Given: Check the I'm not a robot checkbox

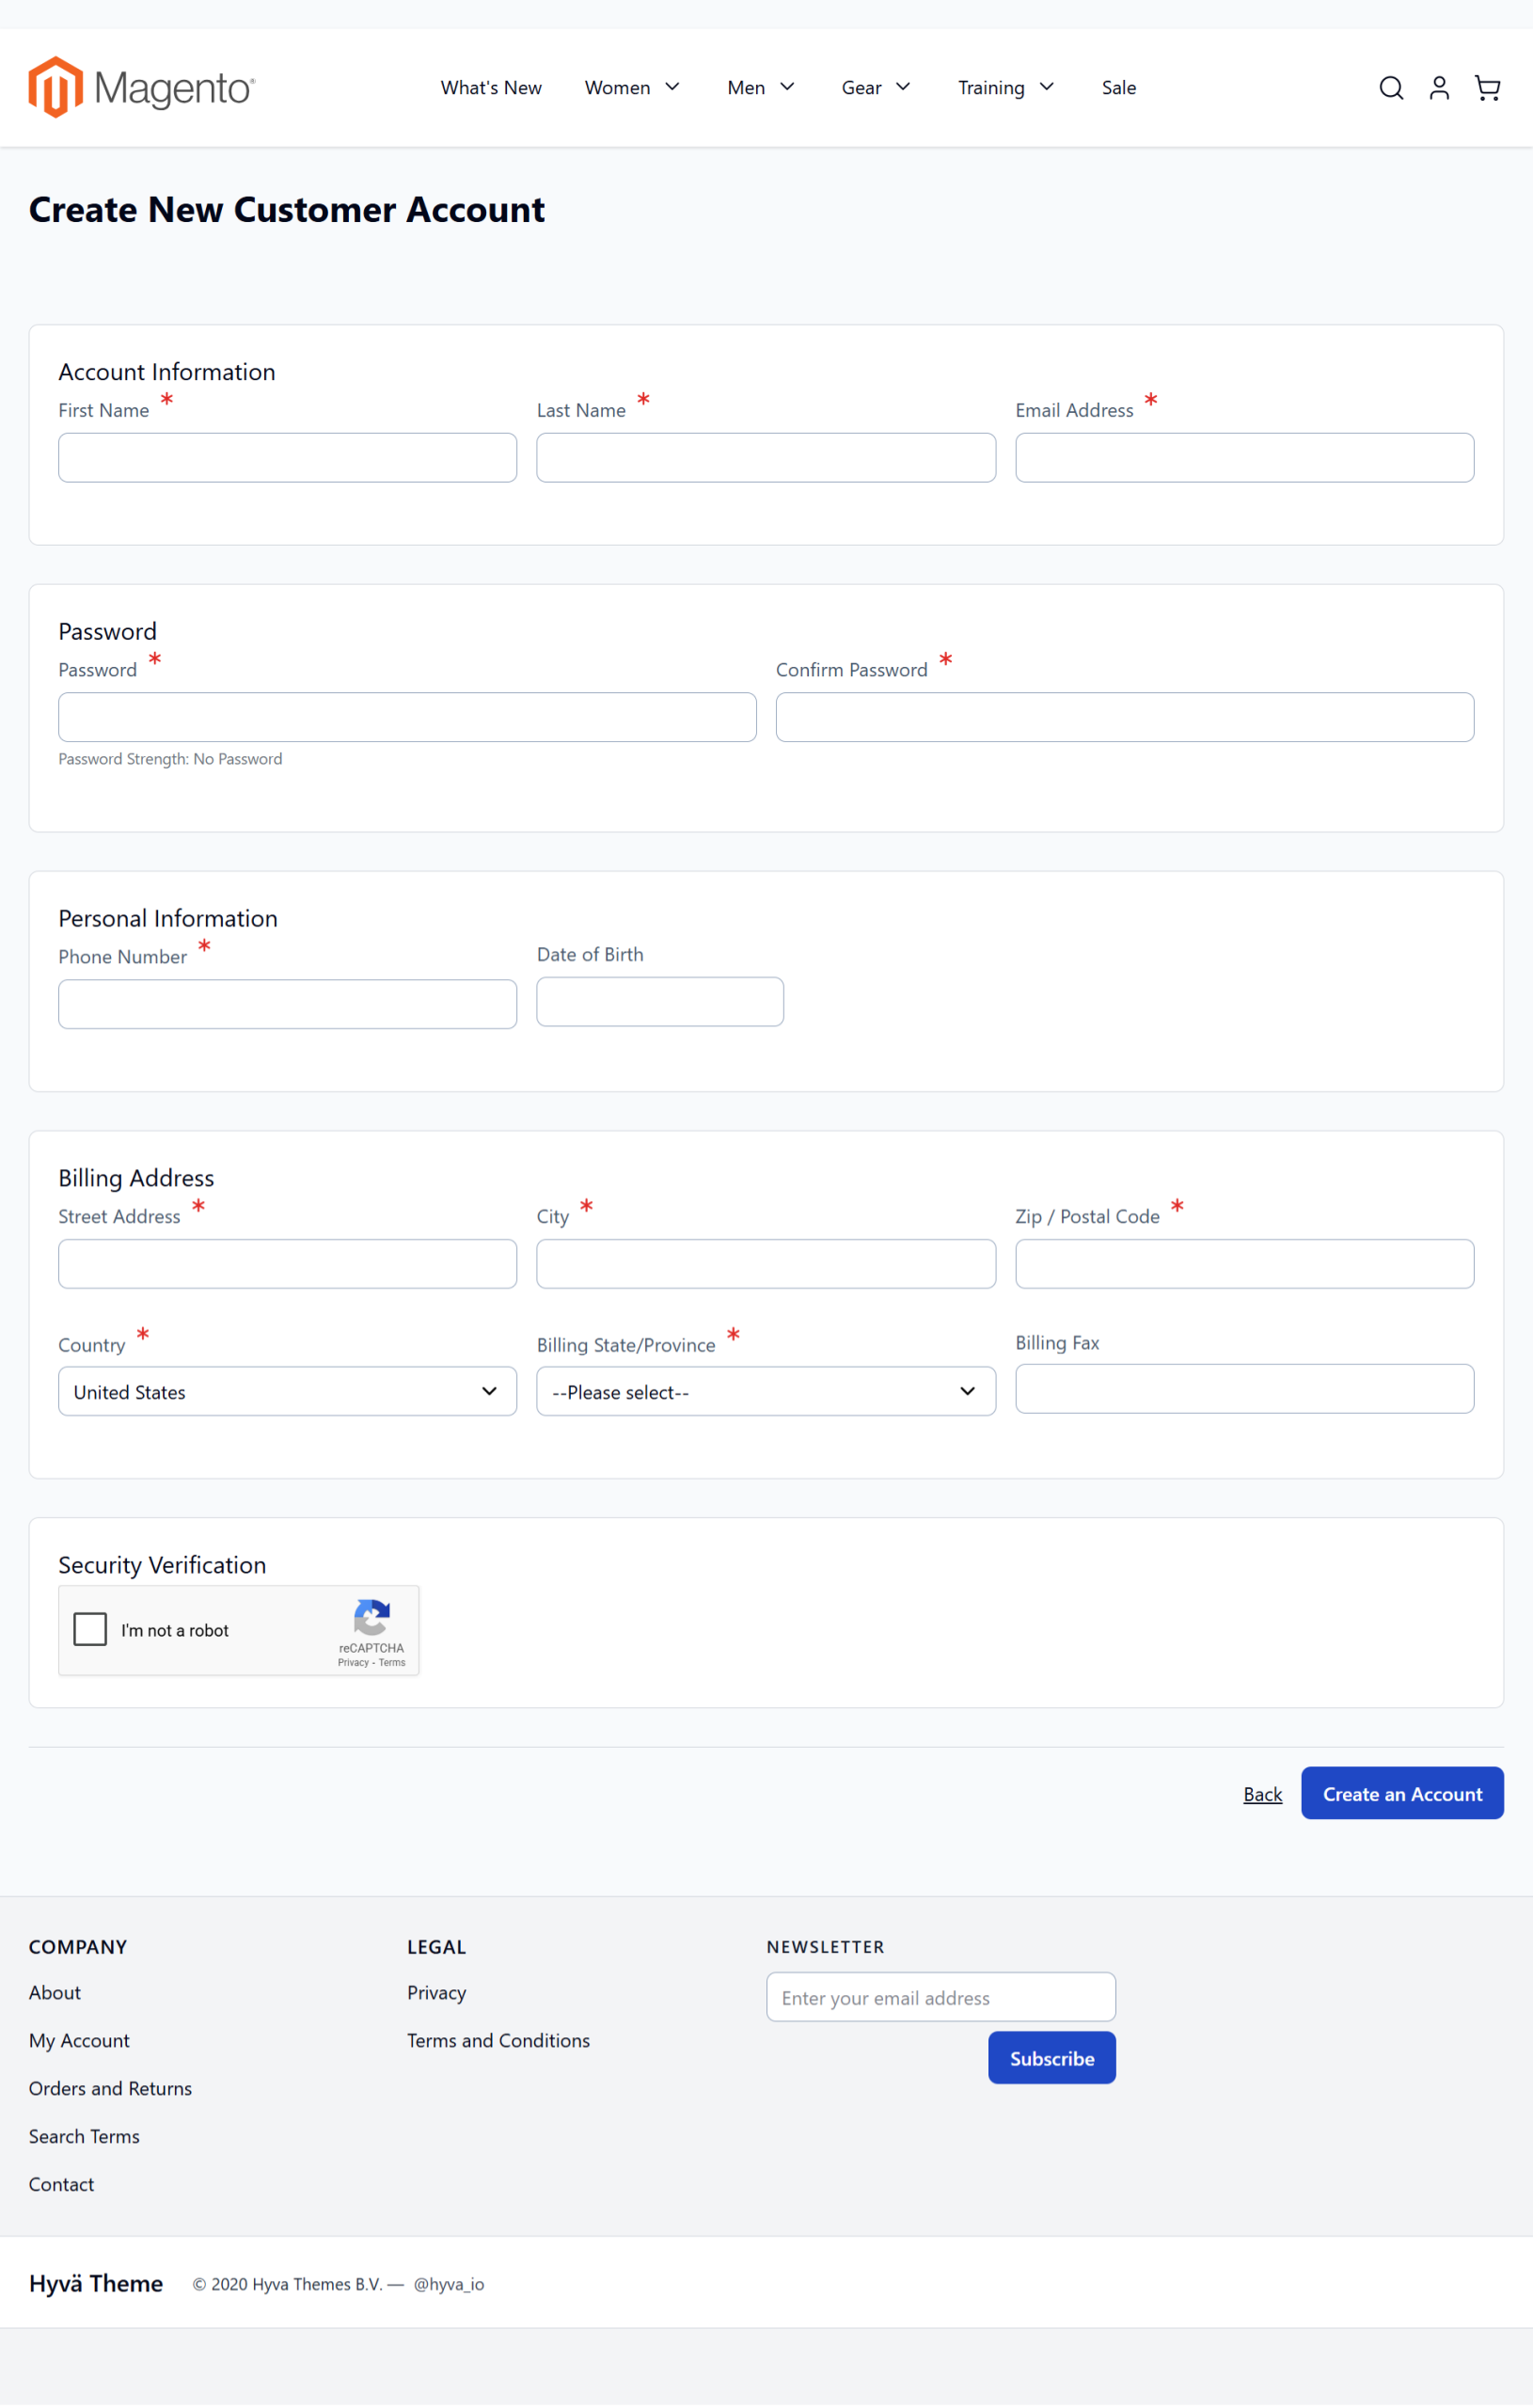Looking at the screenshot, I should (x=90, y=1629).
